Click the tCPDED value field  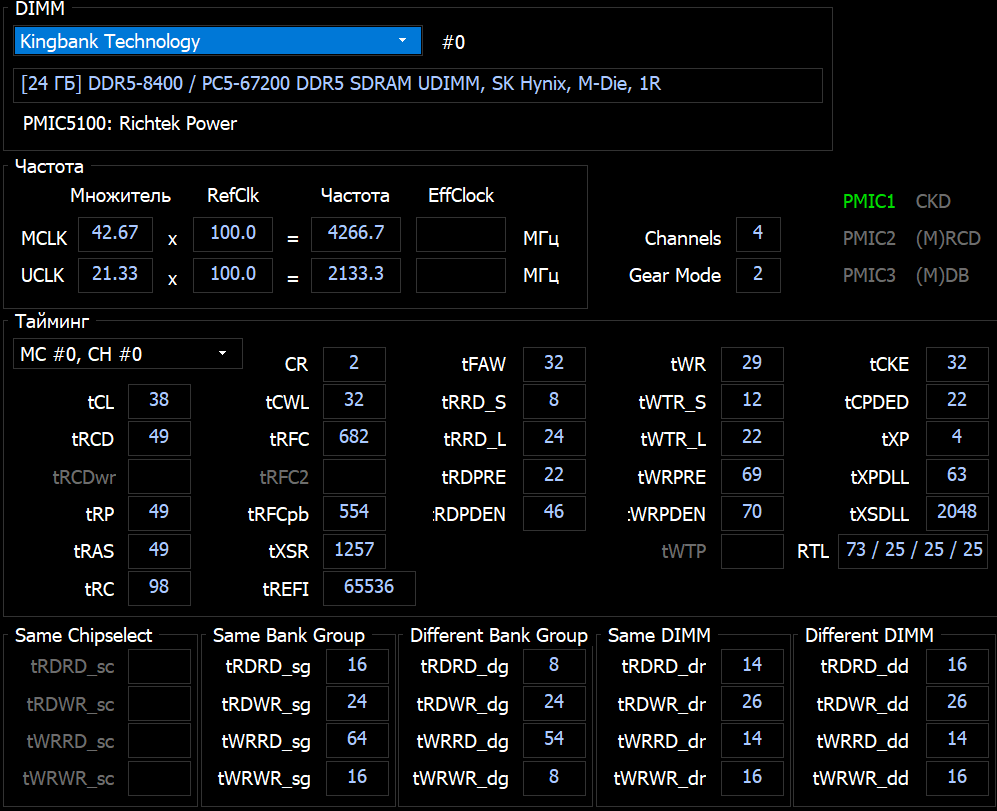(x=957, y=401)
